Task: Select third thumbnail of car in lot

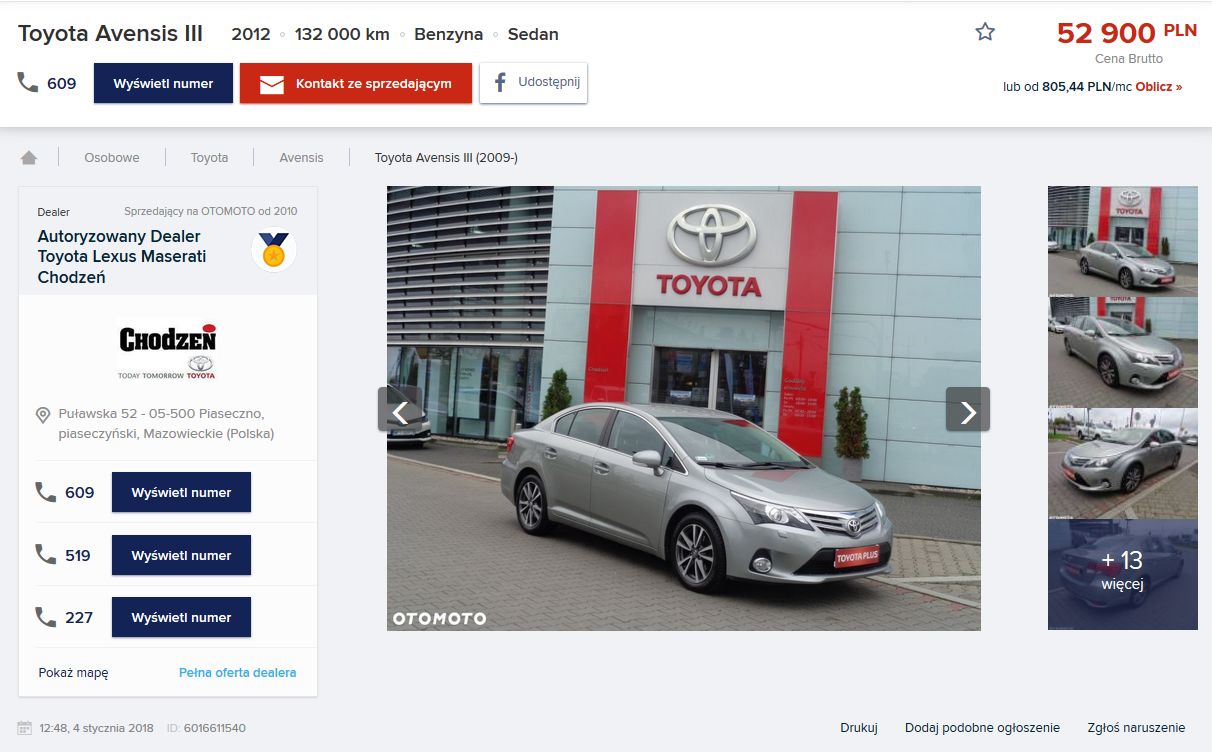Action: coord(1122,463)
